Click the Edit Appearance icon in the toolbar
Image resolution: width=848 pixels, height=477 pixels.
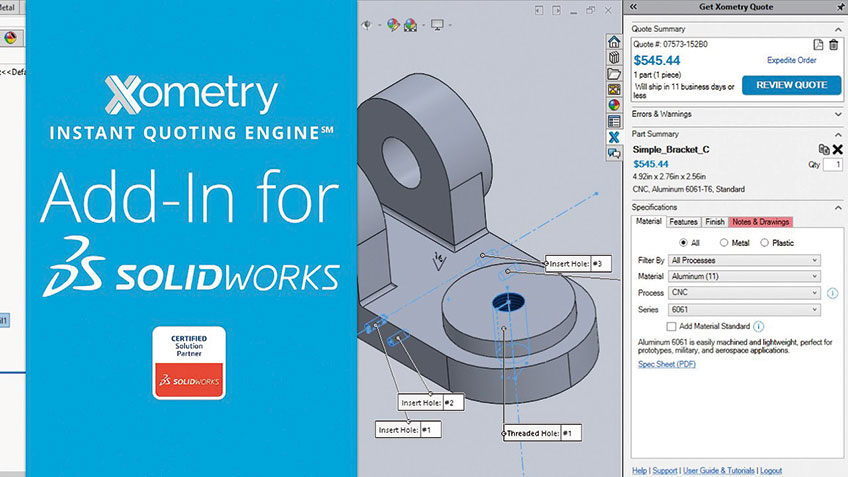[395, 25]
